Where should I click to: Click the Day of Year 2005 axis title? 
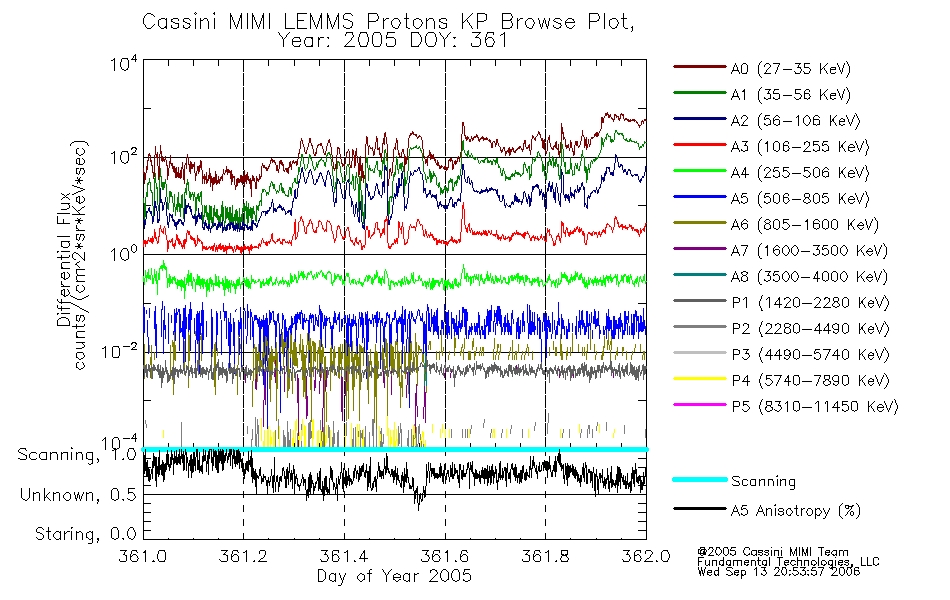click(x=394, y=576)
